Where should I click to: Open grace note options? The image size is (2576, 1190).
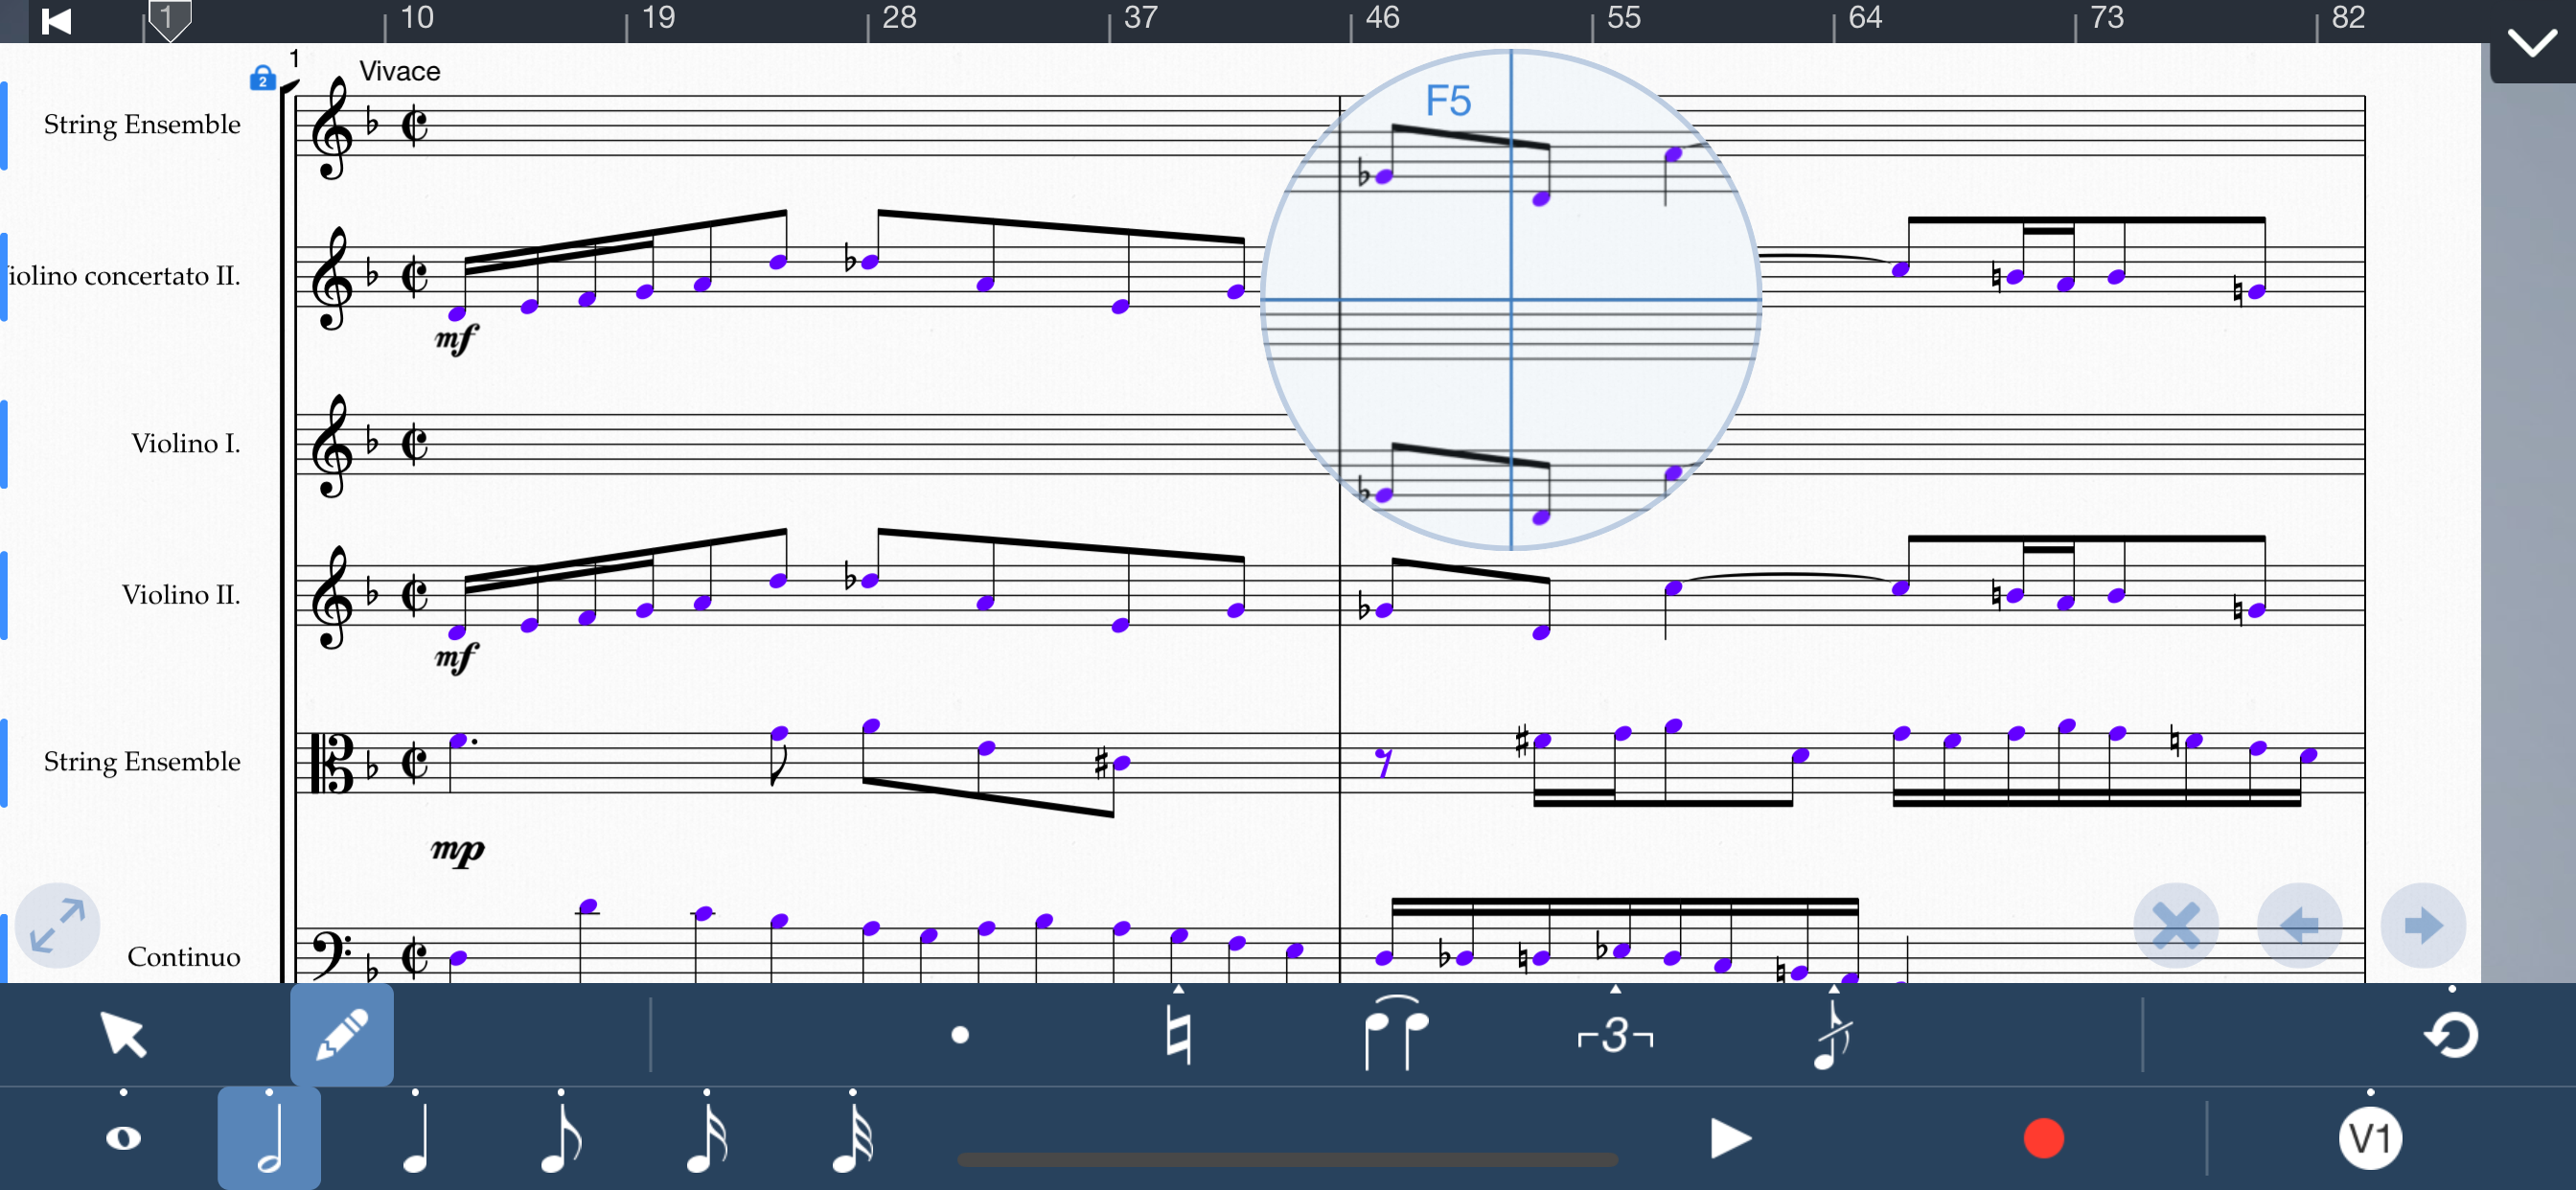[x=1833, y=1035]
